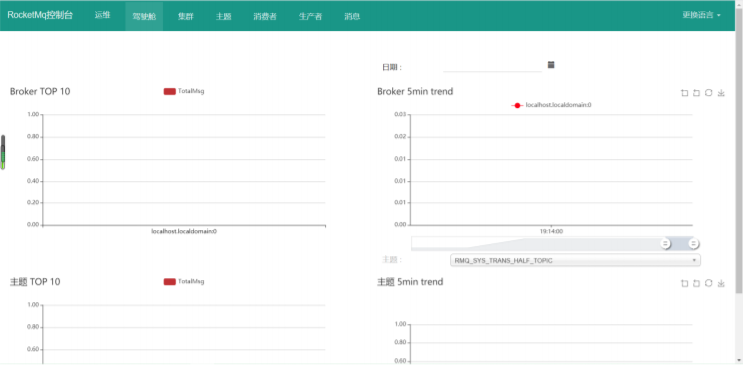Activate area zoom in Broker 5min trend

[x=684, y=93]
